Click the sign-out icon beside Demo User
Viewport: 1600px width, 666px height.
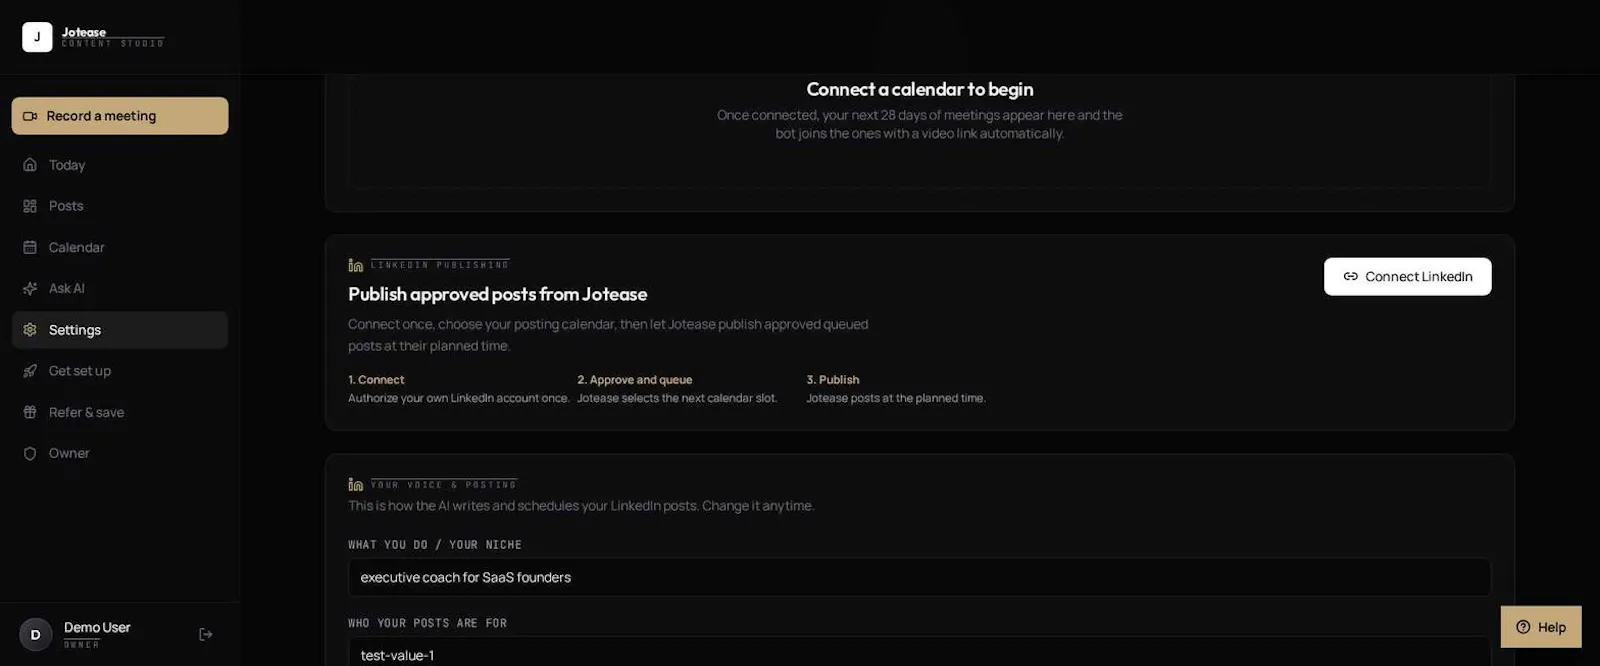pos(206,634)
